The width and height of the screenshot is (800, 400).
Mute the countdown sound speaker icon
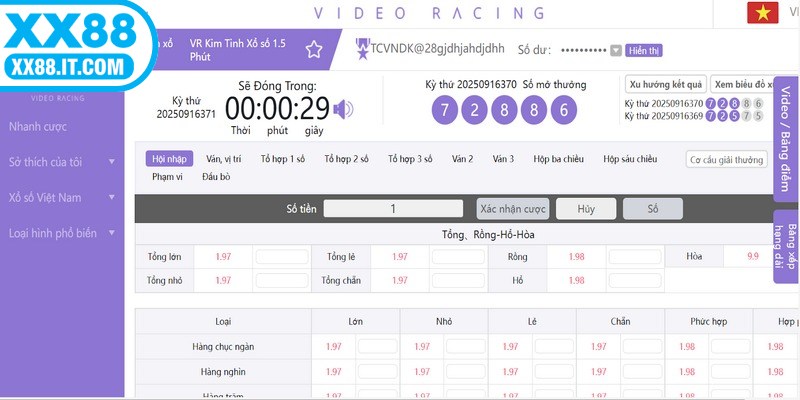[x=344, y=109]
